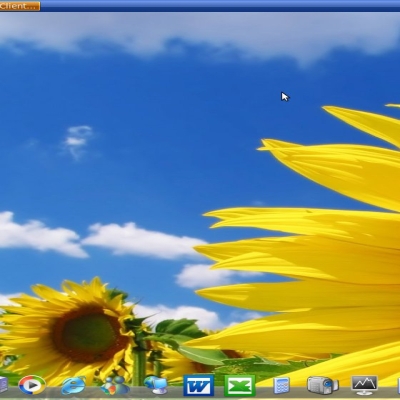
Task: Open the MSN Messenger dock icon
Action: click(115, 386)
